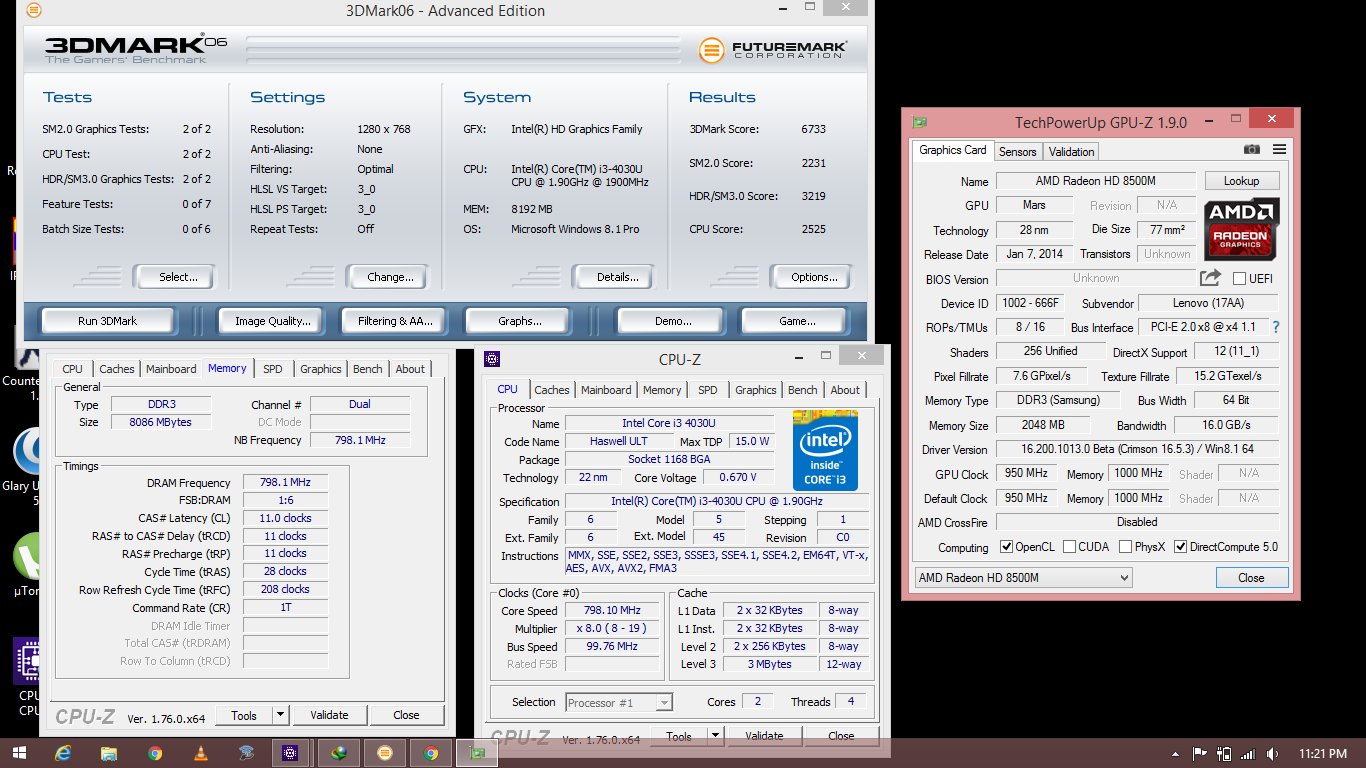Click the 3DMark Score value 6733

tap(813, 129)
